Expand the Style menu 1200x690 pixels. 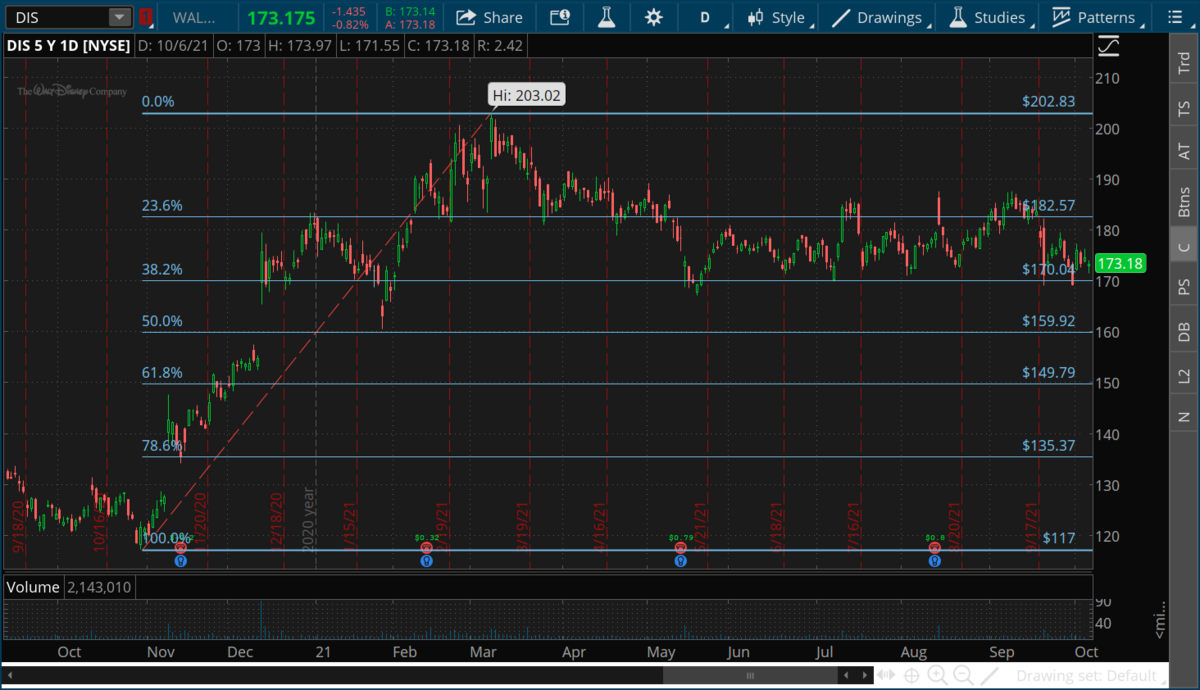pyautogui.click(x=780, y=17)
